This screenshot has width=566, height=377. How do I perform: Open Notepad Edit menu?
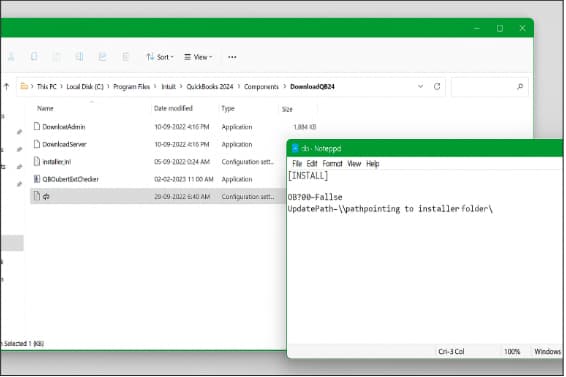point(312,164)
